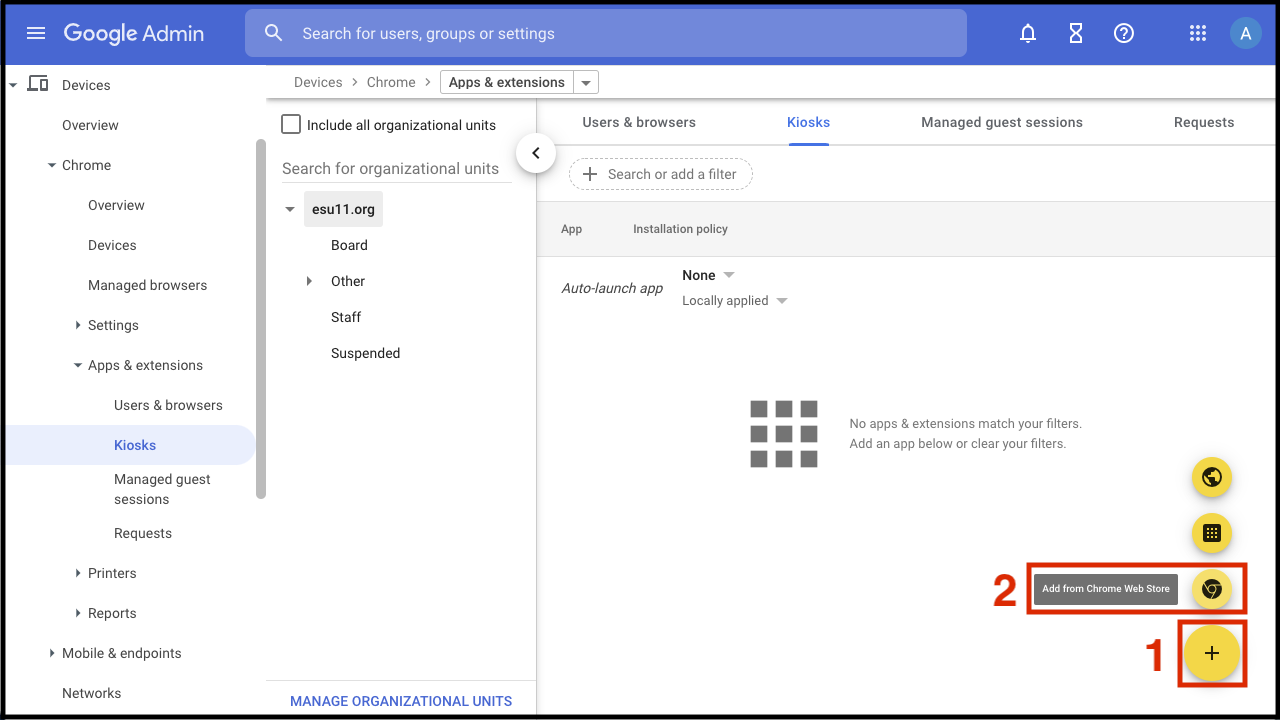Collapse the esu11.org org unit arrow

click(290, 210)
